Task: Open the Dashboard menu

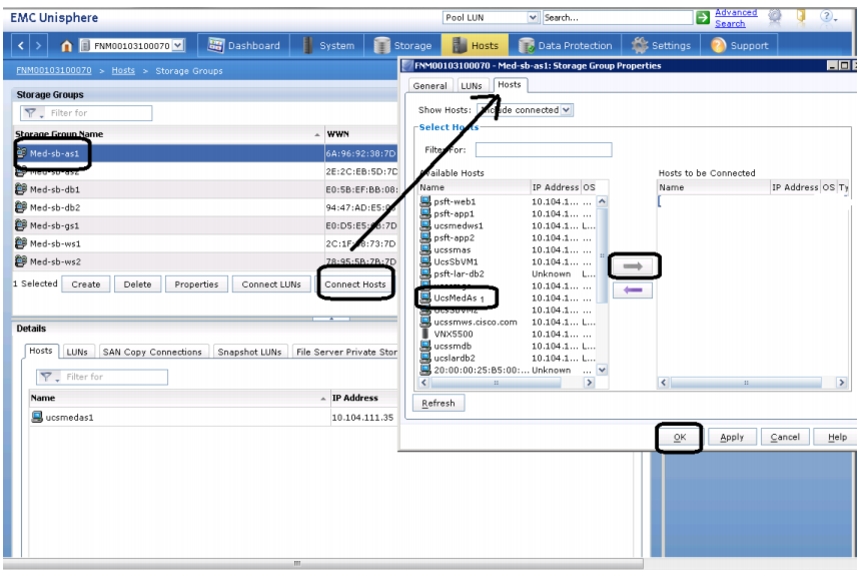Action: click(244, 45)
